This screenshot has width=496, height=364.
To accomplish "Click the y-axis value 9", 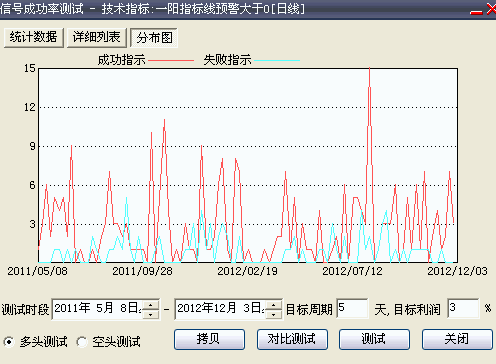I will tap(32, 146).
